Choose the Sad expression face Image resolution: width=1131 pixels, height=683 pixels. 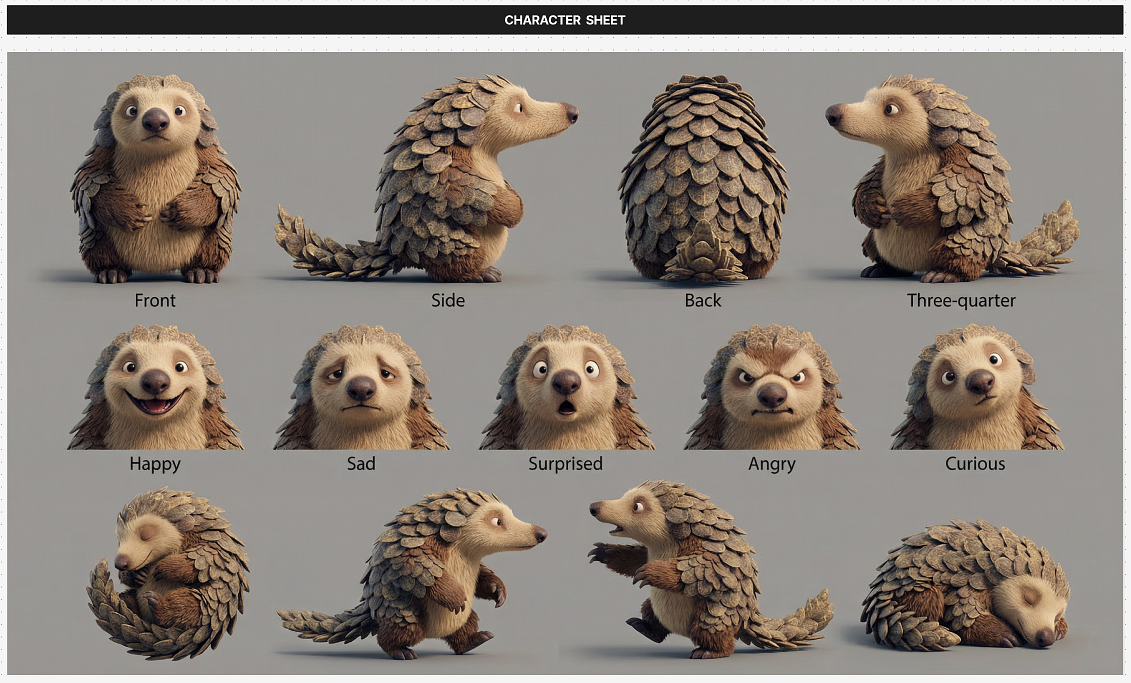(361, 390)
